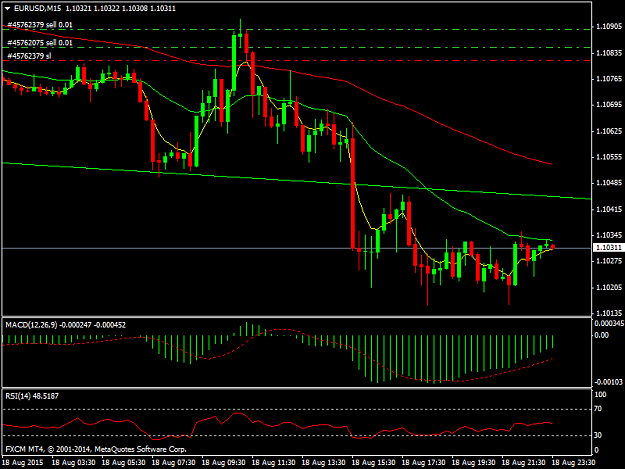Click the 1.10555 price scale value

click(609, 157)
